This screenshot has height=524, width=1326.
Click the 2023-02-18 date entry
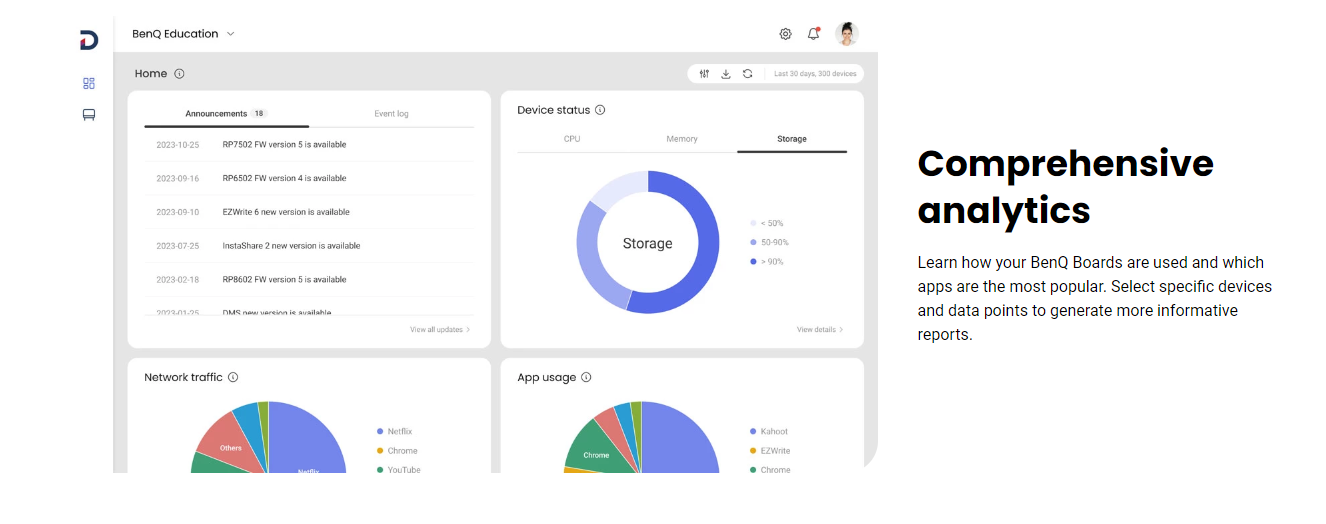coord(177,280)
